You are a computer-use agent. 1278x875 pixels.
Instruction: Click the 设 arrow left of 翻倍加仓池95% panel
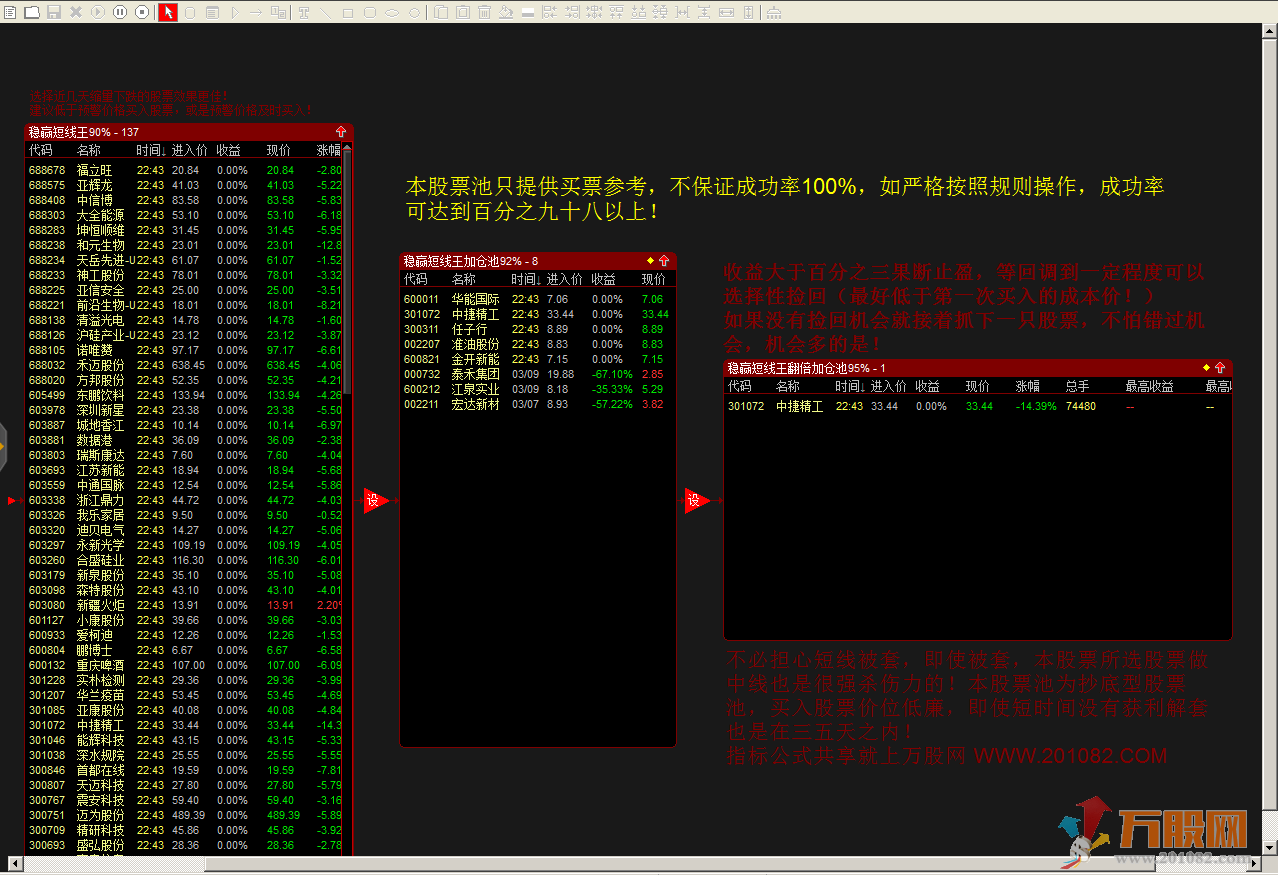point(696,499)
